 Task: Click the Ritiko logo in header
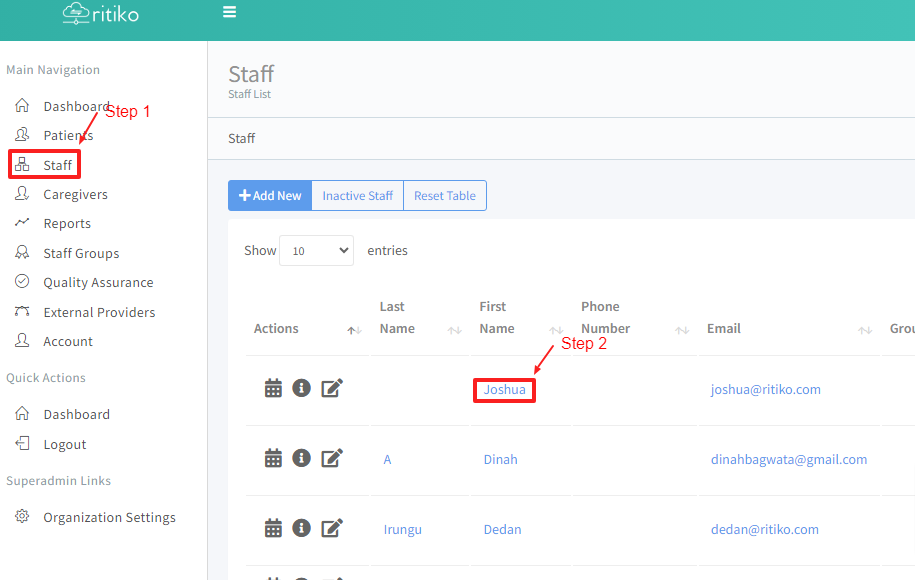100,14
